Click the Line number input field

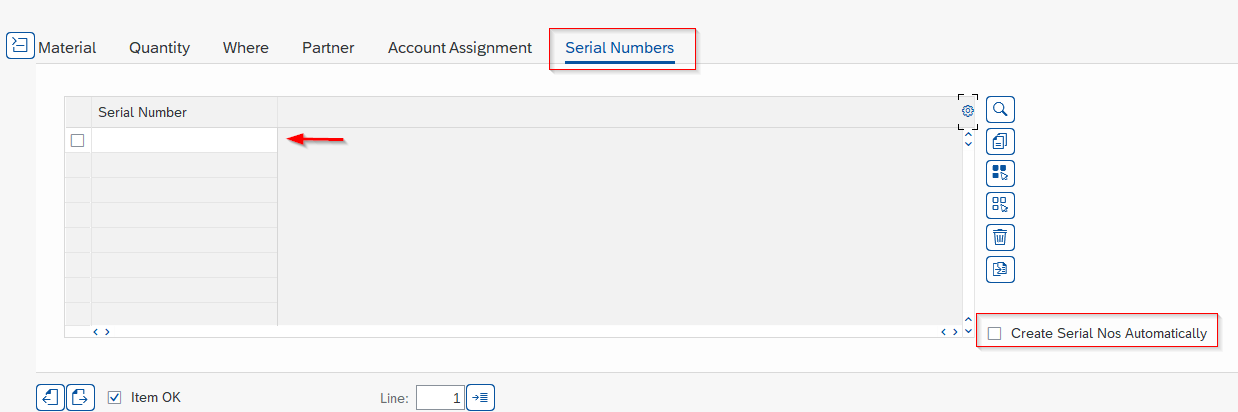(x=440, y=398)
